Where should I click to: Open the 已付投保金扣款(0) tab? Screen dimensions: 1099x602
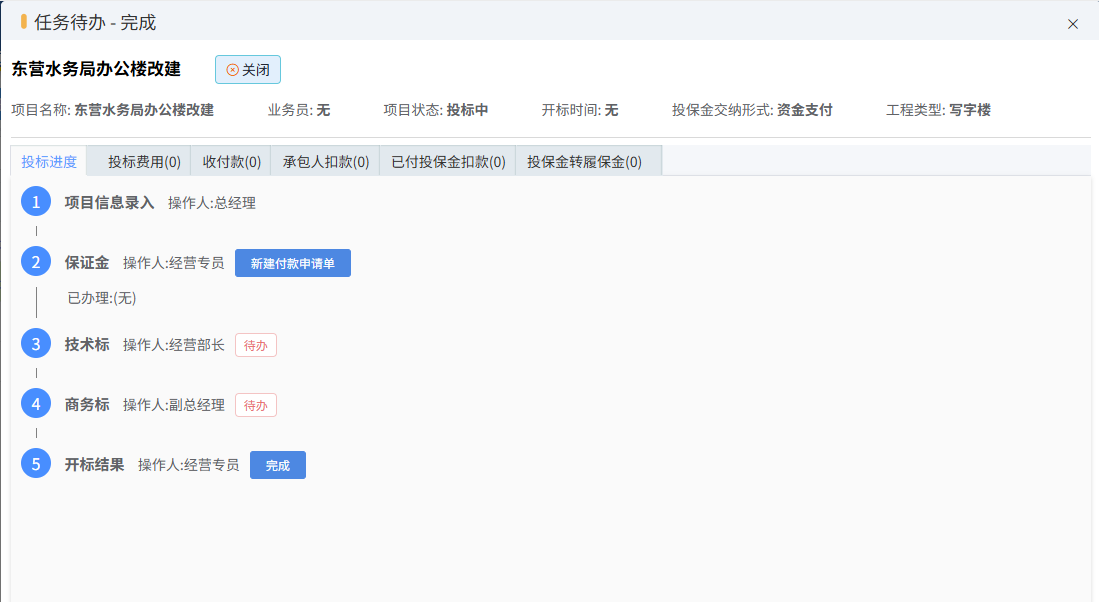448,162
